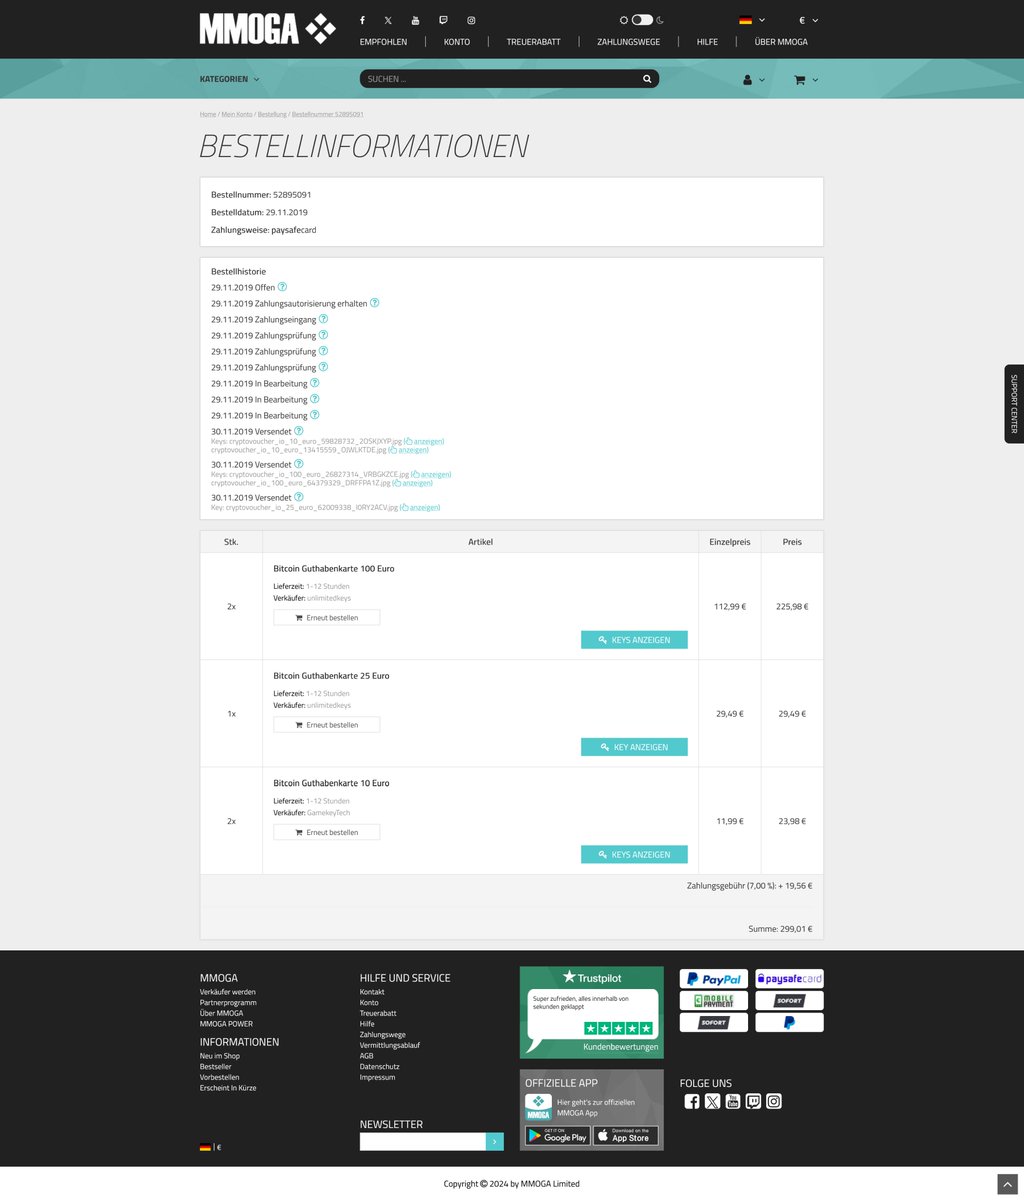Open MMOGA Facebook page from header
This screenshot has height=1200, width=1024.
click(x=362, y=20)
